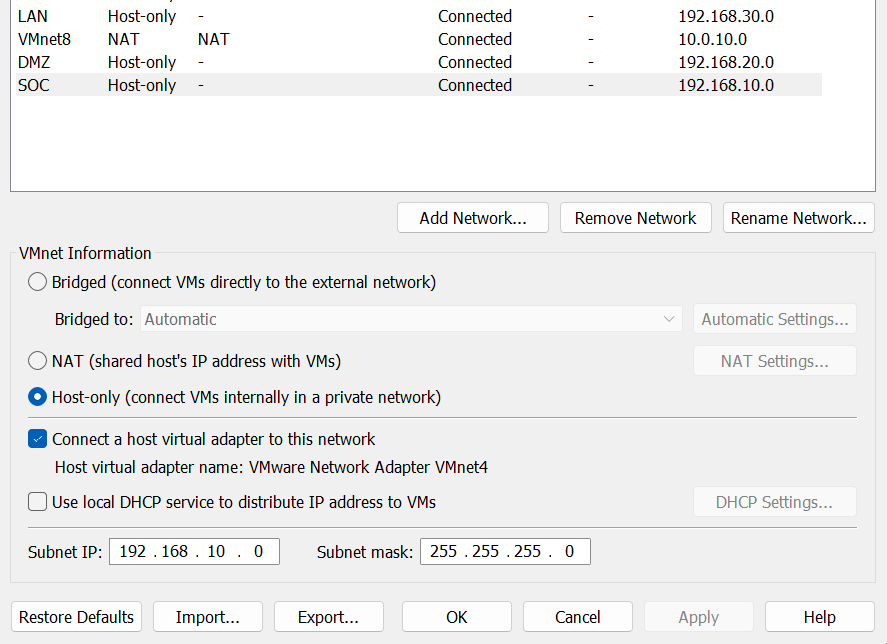Click the Subnet IP address field

tap(194, 551)
